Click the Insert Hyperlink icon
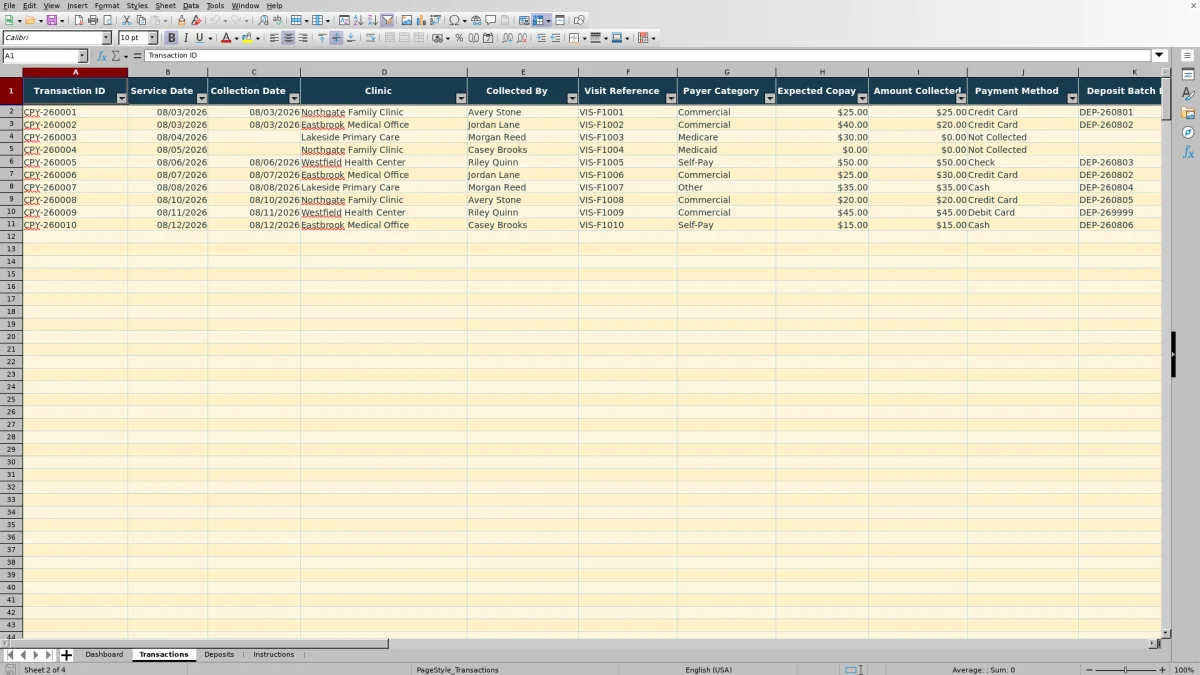1200x675 pixels. pyautogui.click(x=476, y=20)
